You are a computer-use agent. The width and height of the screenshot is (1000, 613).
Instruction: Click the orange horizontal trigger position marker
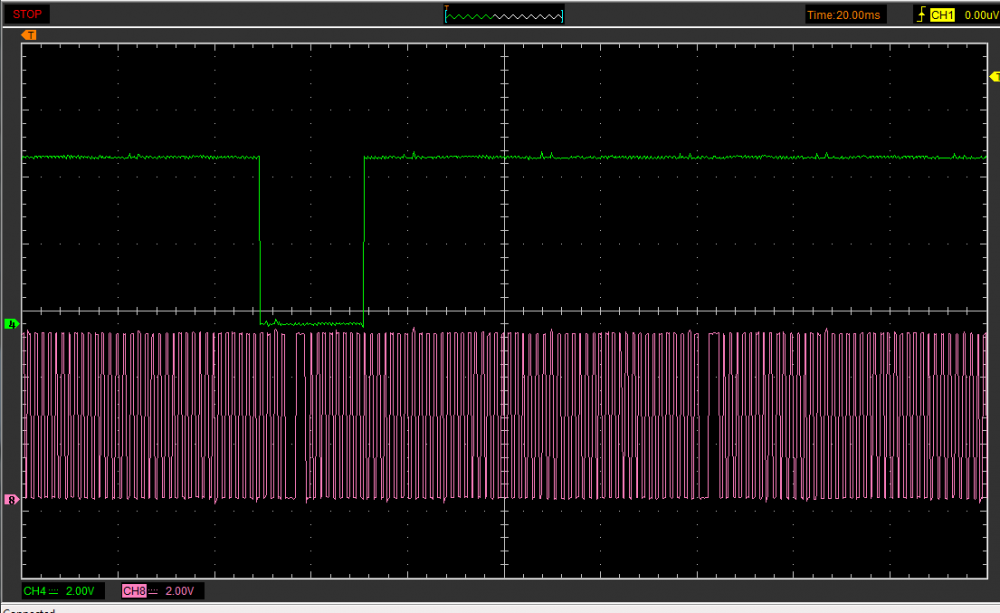[30, 35]
